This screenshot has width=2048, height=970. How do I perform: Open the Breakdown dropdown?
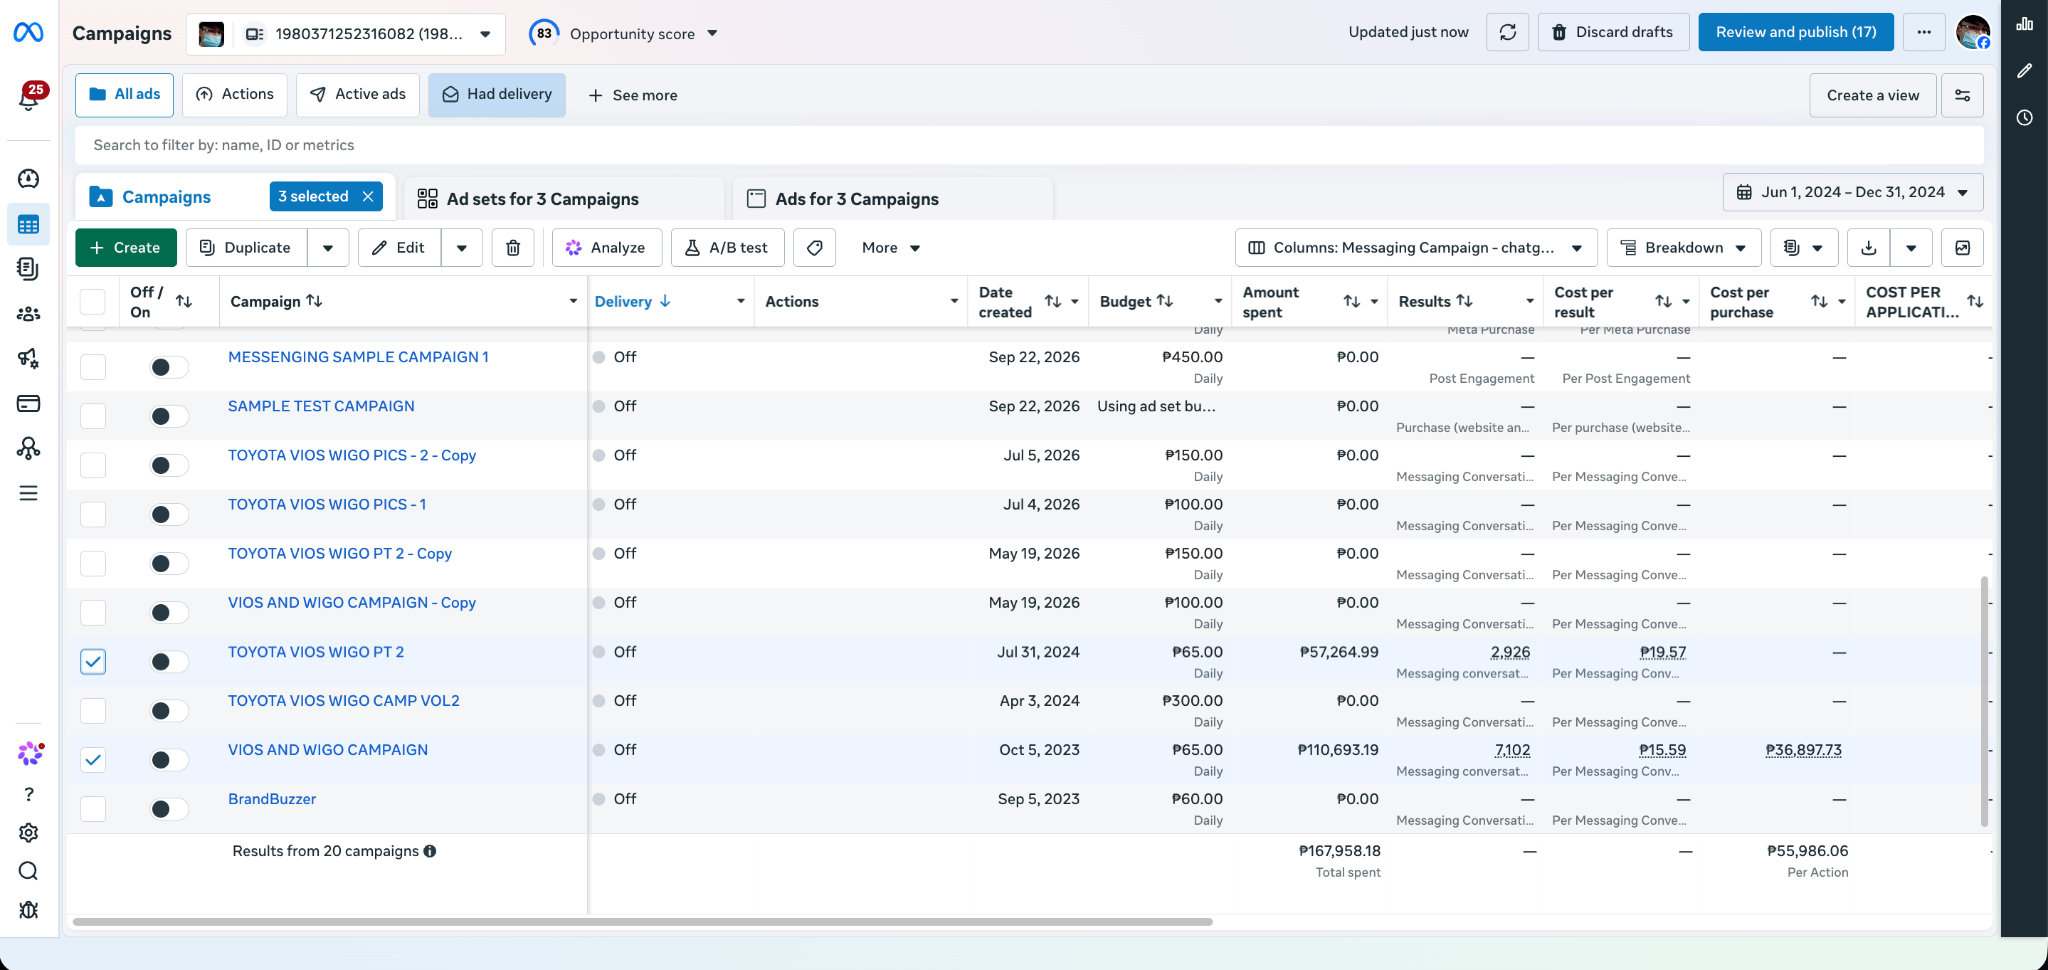pyautogui.click(x=1684, y=248)
